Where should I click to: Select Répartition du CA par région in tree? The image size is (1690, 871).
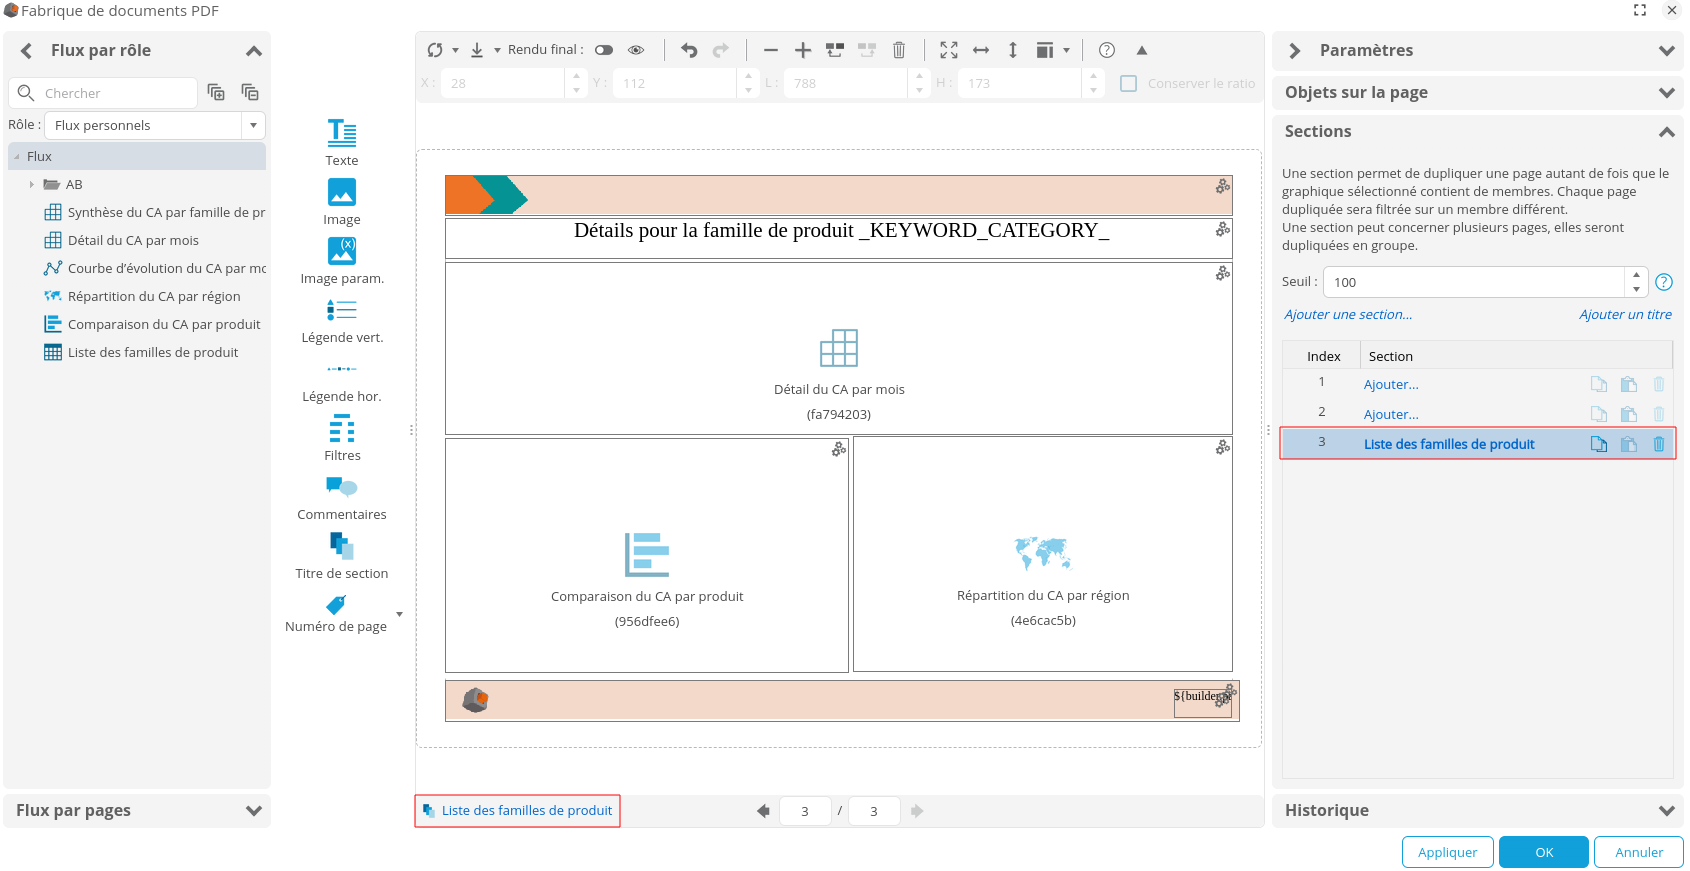(x=142, y=296)
